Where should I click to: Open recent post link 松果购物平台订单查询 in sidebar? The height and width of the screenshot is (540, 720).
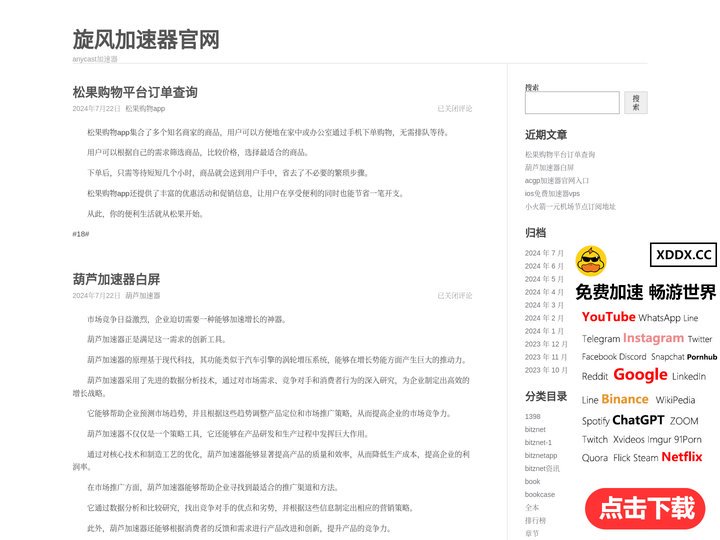click(x=560, y=155)
